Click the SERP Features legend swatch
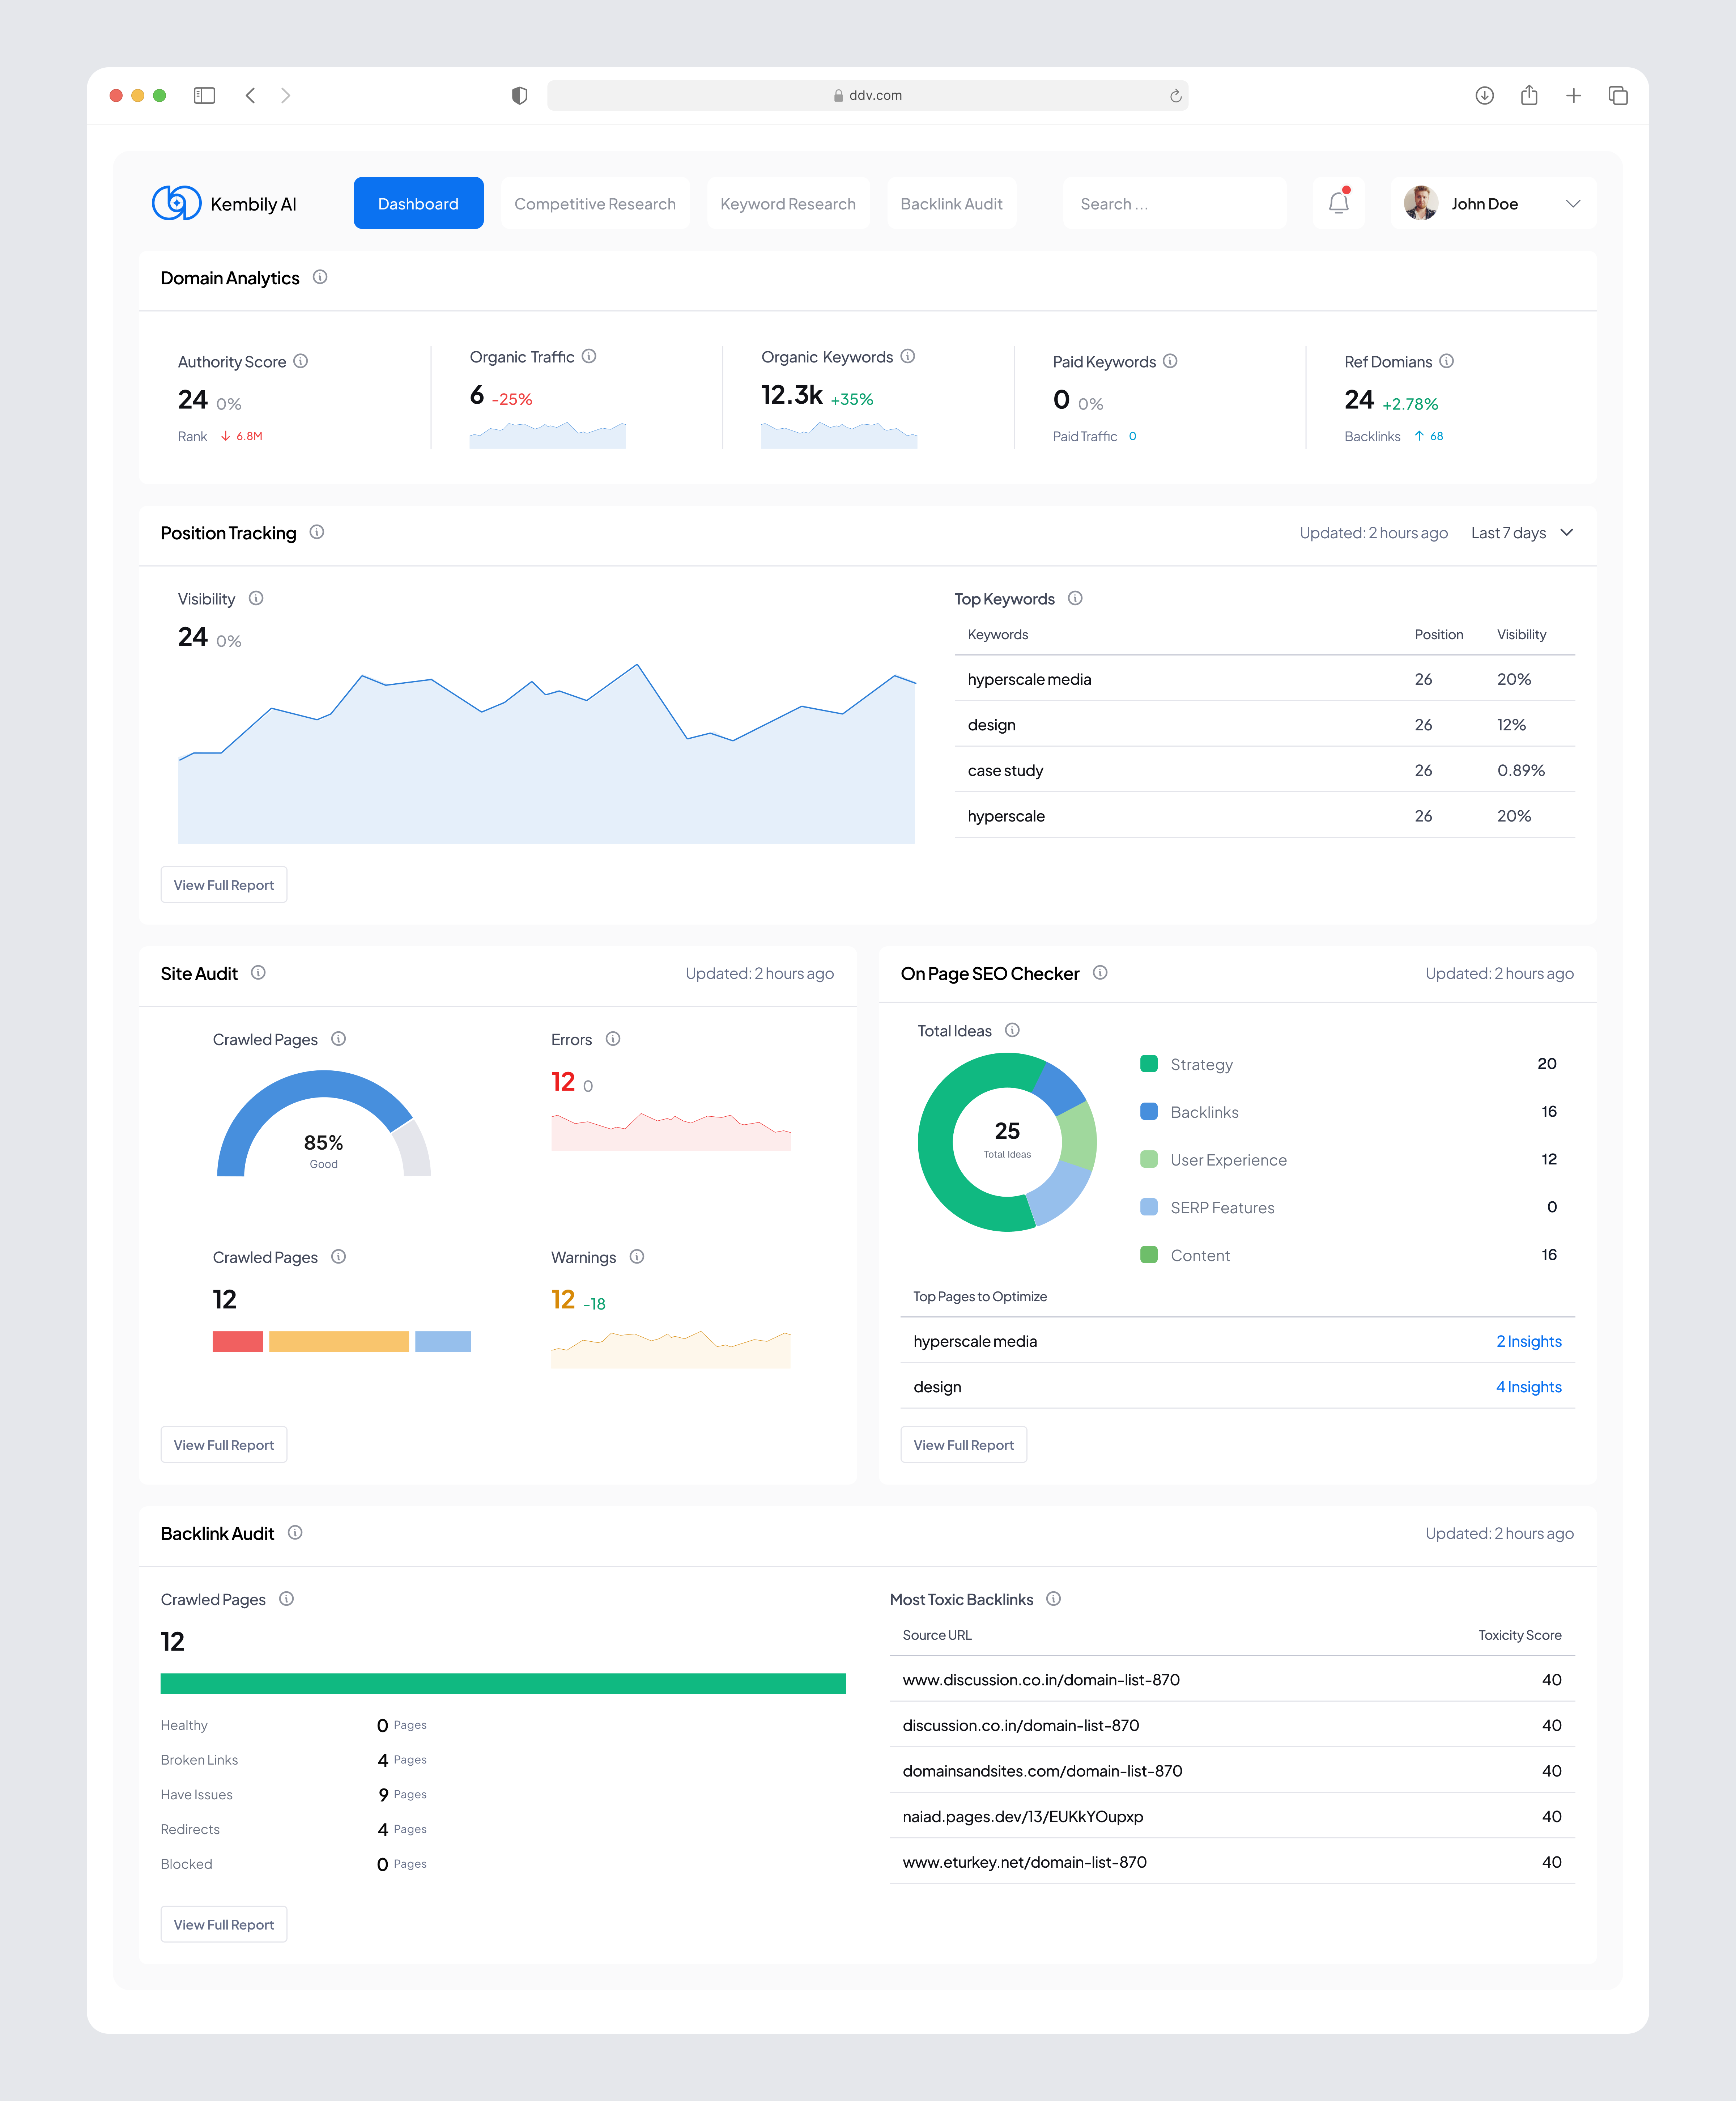Image resolution: width=1736 pixels, height=2101 pixels. tap(1149, 1207)
